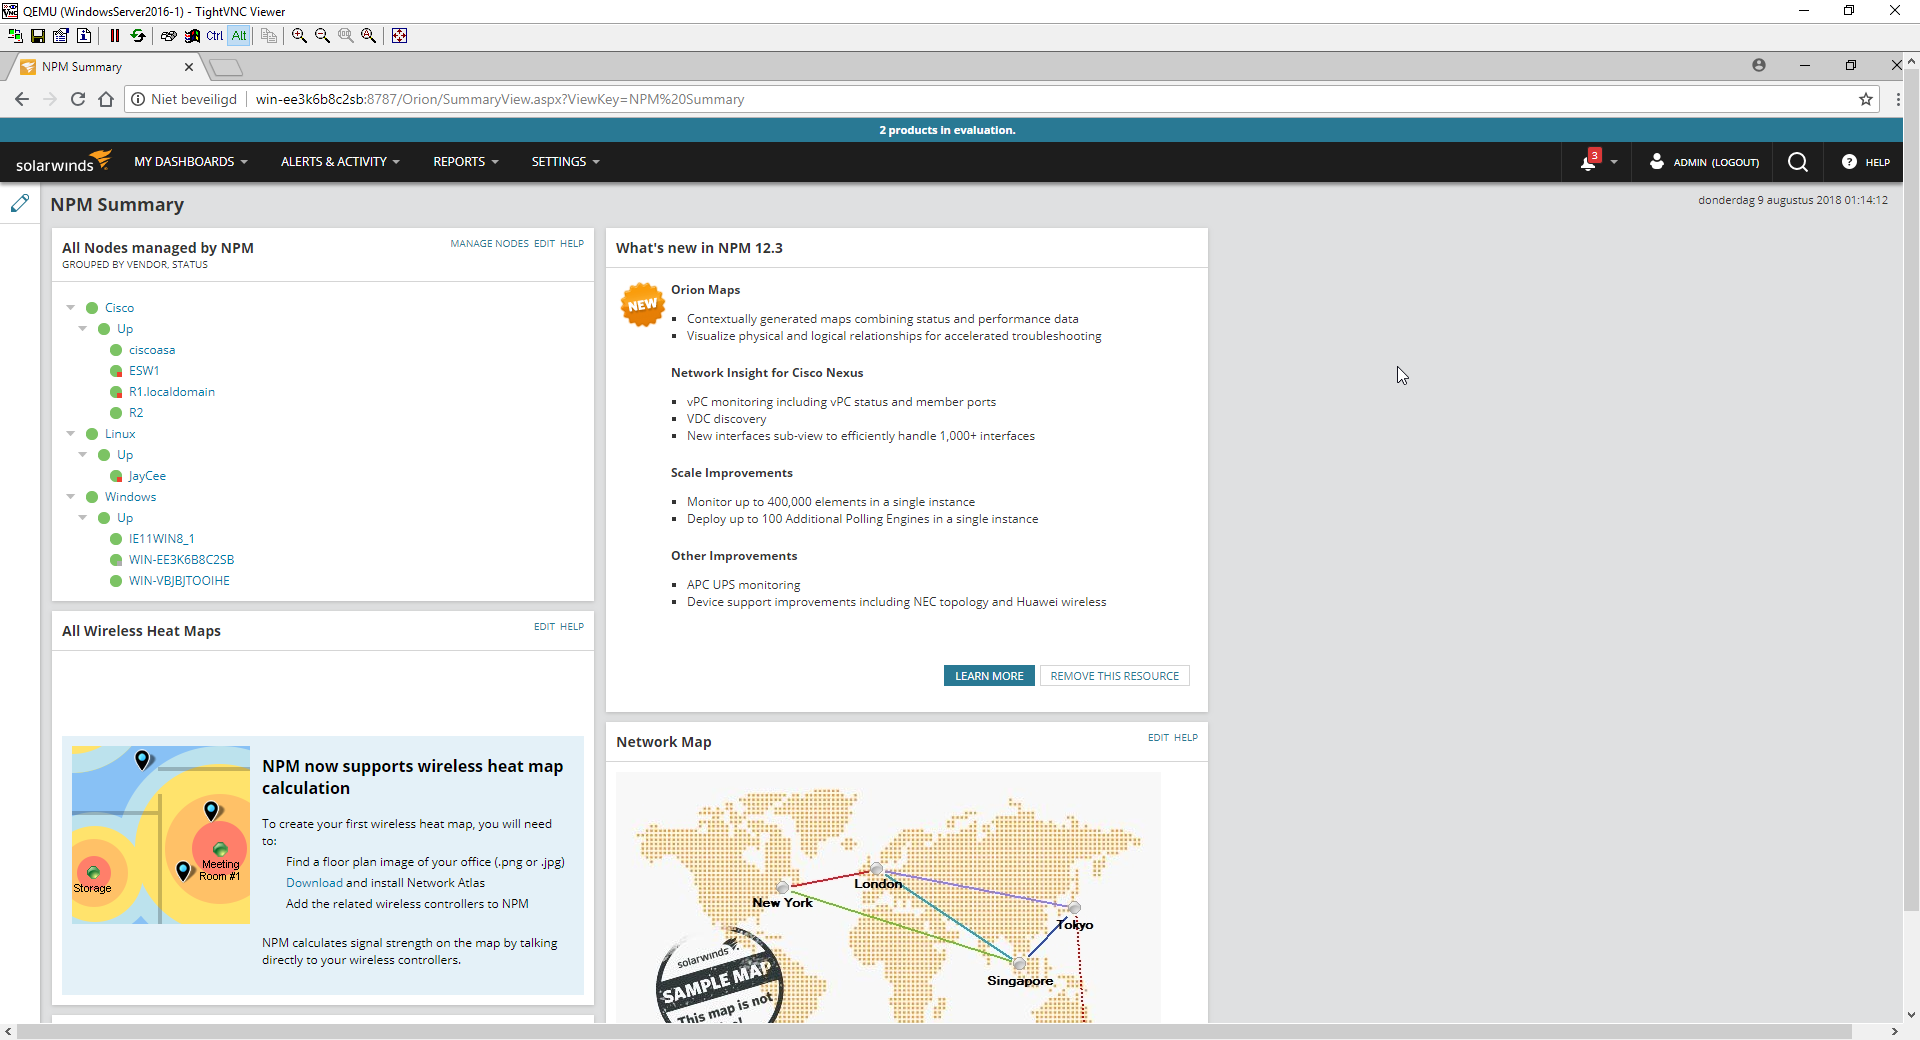Send Ctrl-Alt-Del via the toolbar icon
This screenshot has width=1920, height=1040.
[x=169, y=35]
